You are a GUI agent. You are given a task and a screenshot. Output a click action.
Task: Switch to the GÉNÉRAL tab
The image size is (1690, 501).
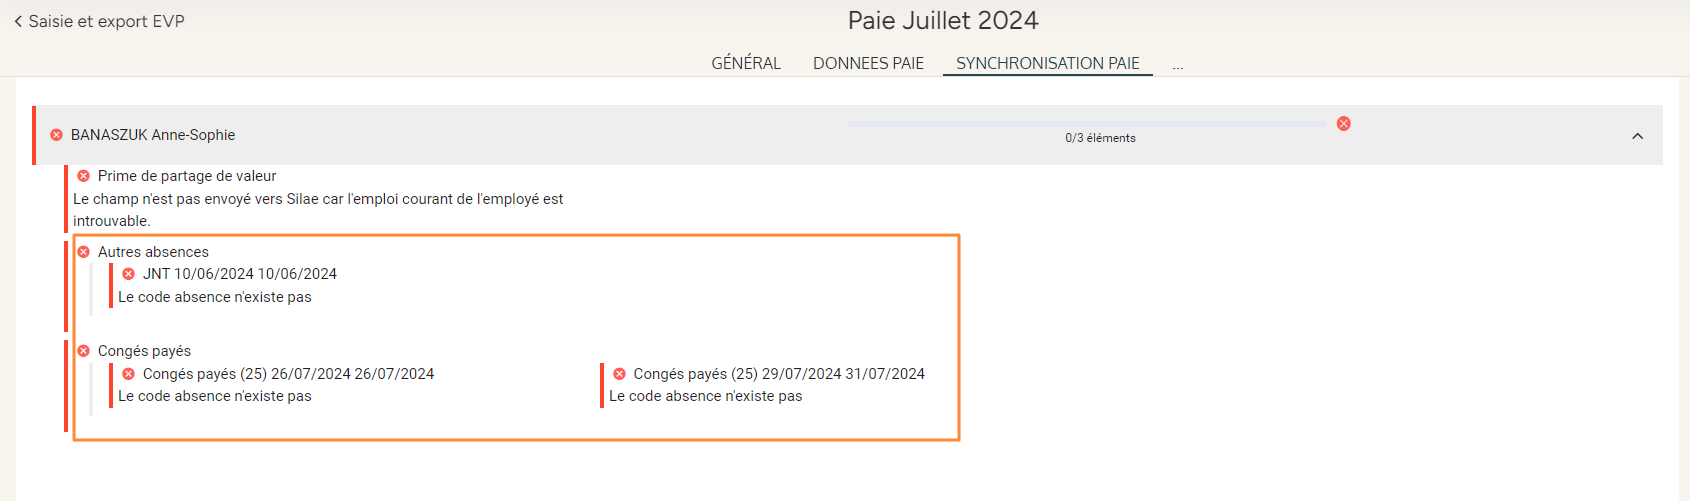[x=745, y=63]
